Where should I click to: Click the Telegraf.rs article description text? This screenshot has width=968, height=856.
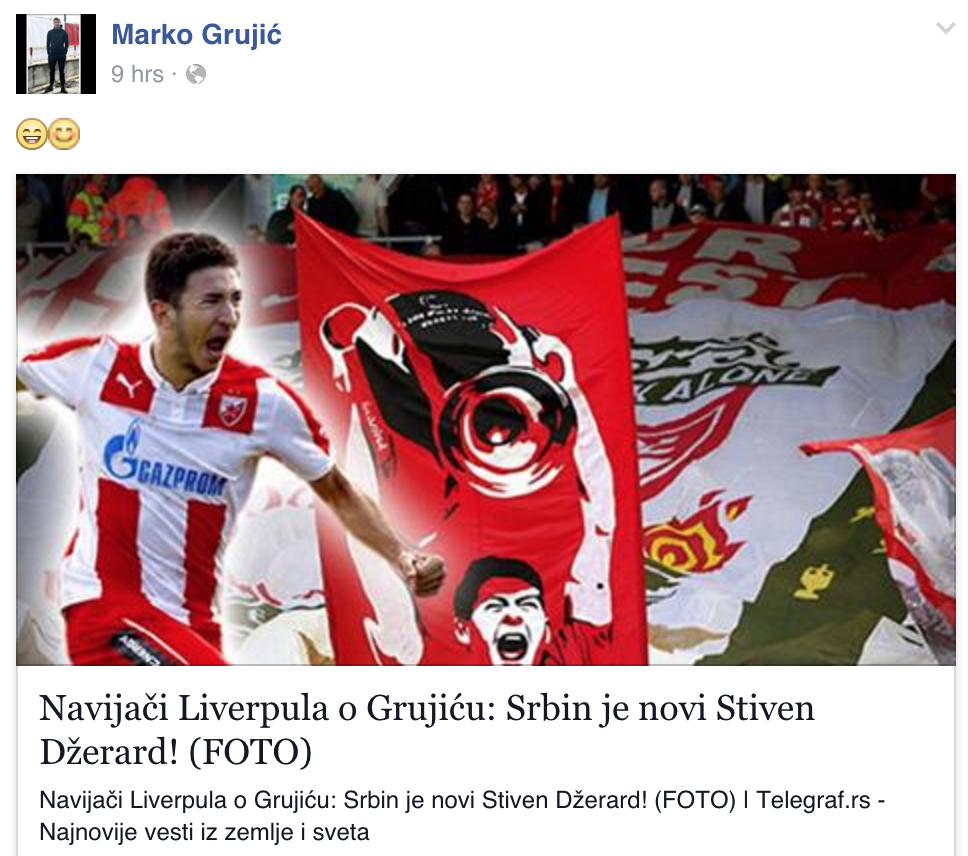[x=462, y=816]
